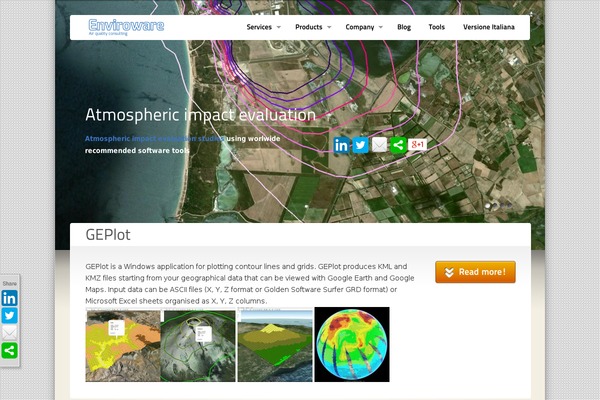Switch to Versione Italiana
600x400 pixels.
tap(489, 27)
